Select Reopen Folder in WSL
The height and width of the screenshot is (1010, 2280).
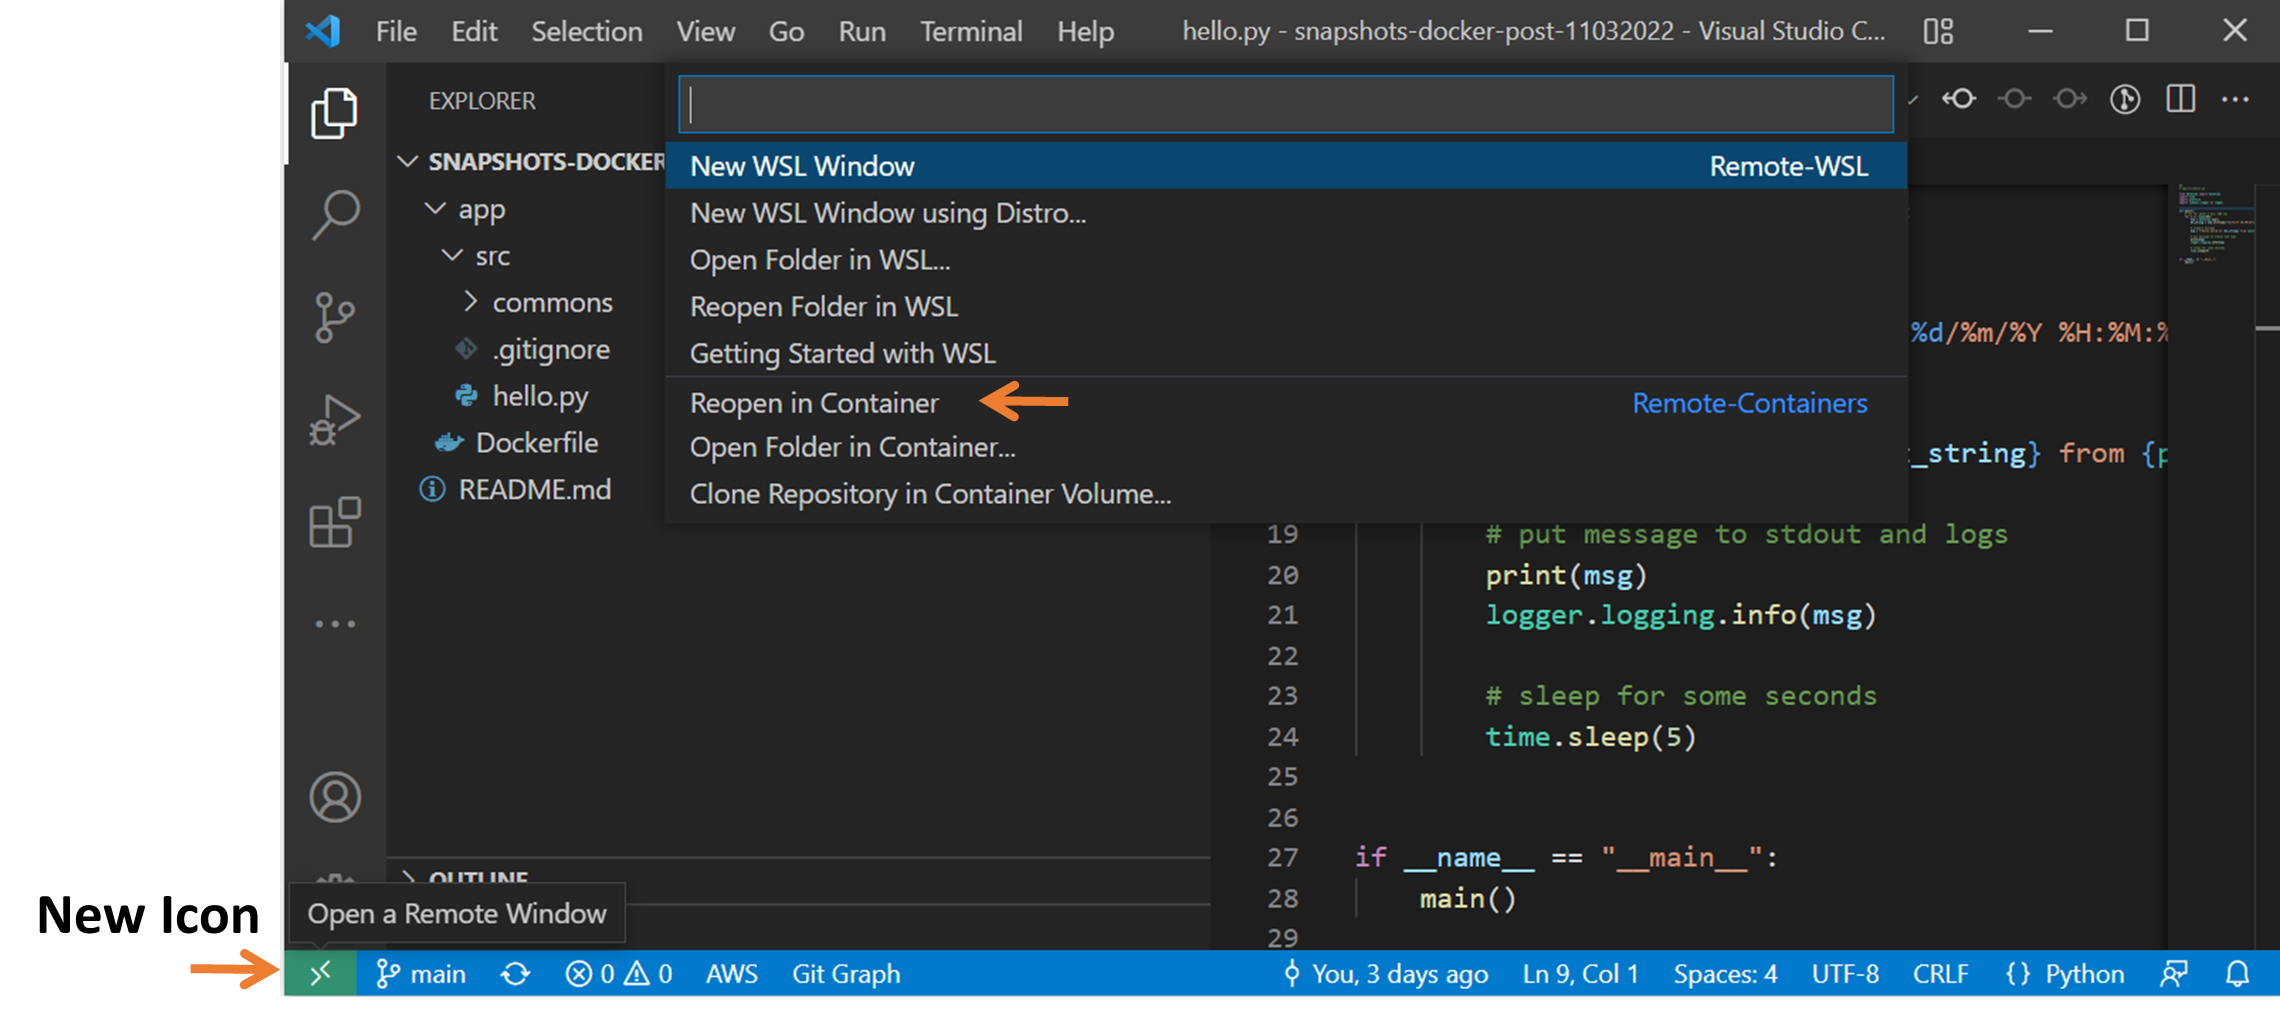point(1286,307)
